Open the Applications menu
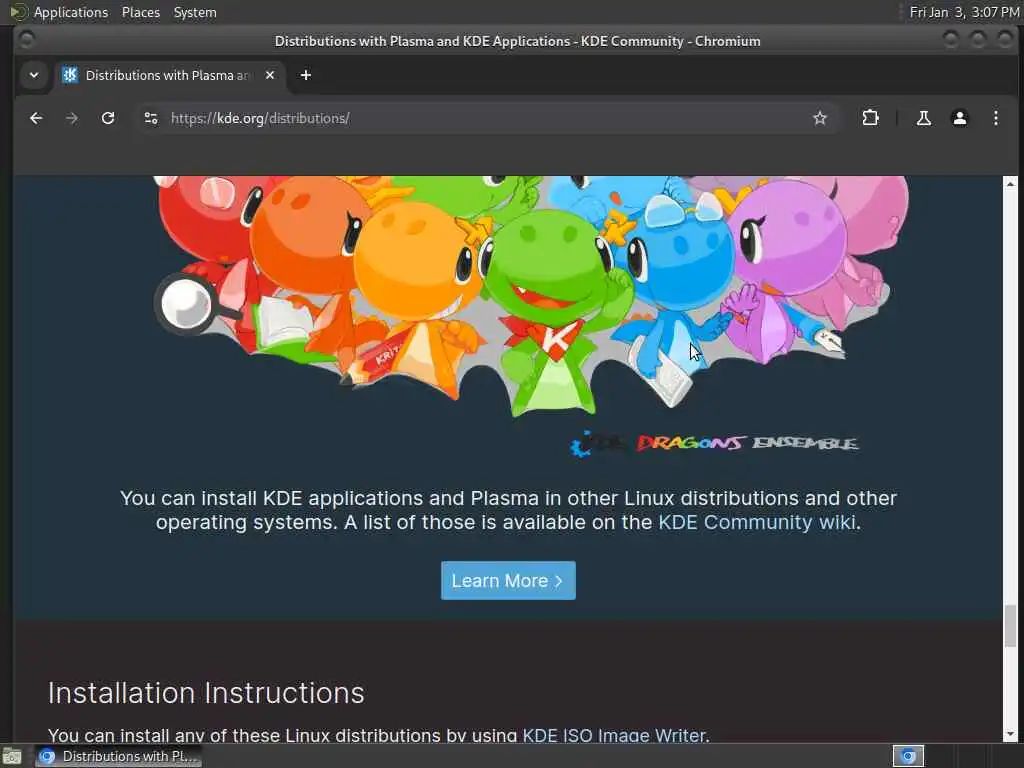The image size is (1024, 768). click(71, 12)
